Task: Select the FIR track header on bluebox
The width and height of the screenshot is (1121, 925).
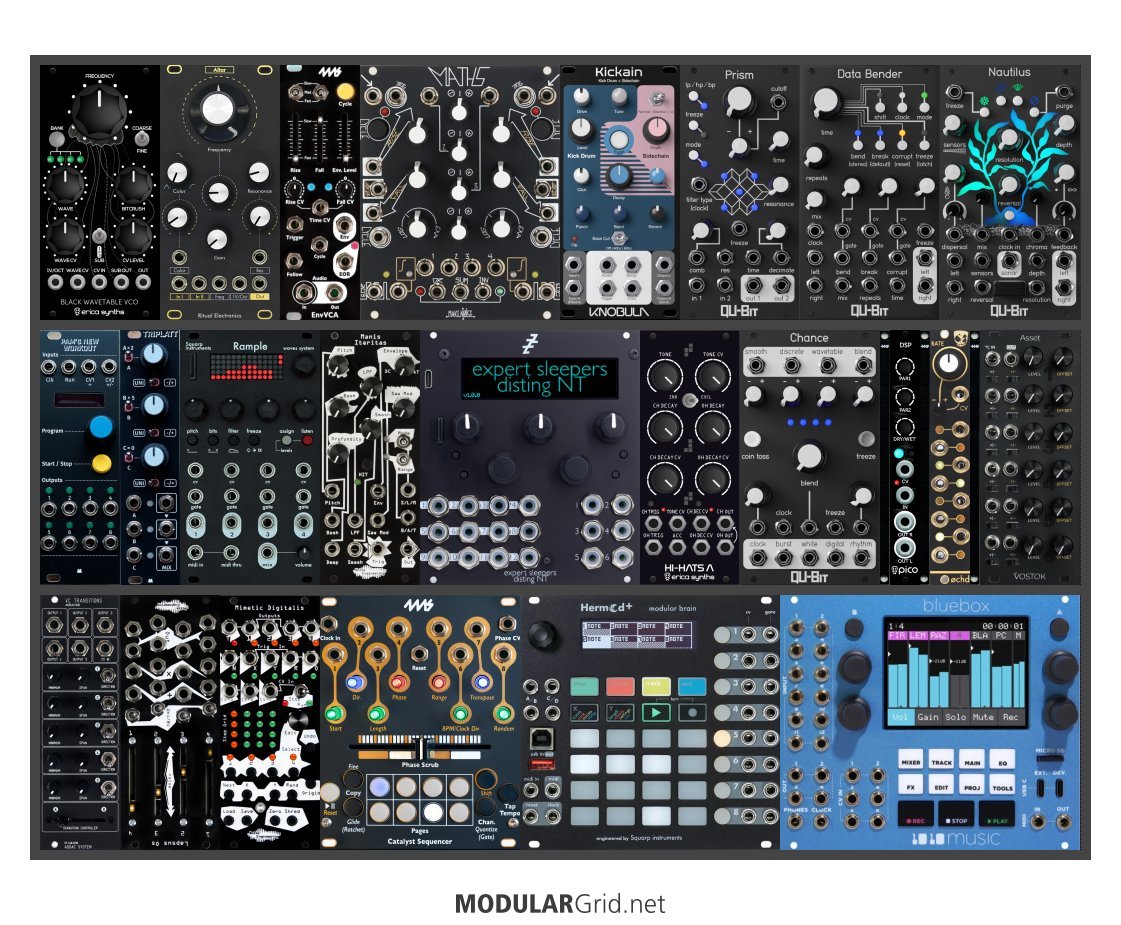Action: pos(898,635)
